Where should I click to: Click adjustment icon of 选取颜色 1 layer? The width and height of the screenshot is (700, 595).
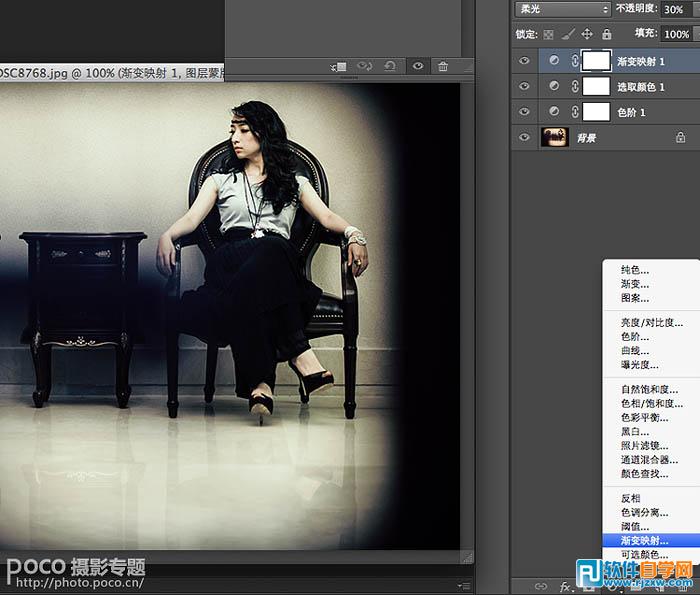click(554, 86)
